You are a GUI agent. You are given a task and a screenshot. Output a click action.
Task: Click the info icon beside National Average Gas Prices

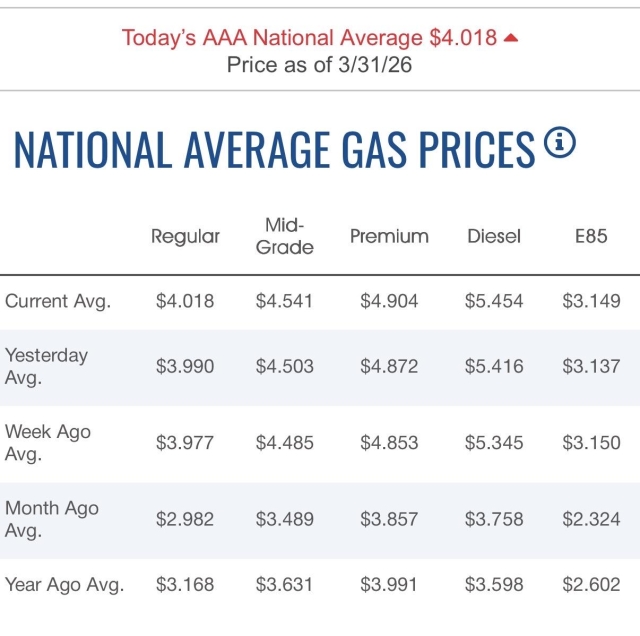(x=560, y=144)
